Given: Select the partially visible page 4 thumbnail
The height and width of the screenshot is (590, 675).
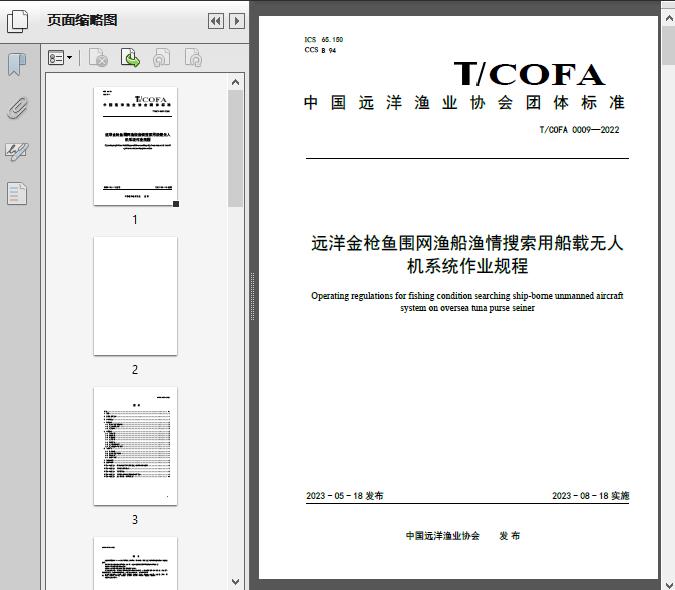Looking at the screenshot, I should [x=135, y=563].
